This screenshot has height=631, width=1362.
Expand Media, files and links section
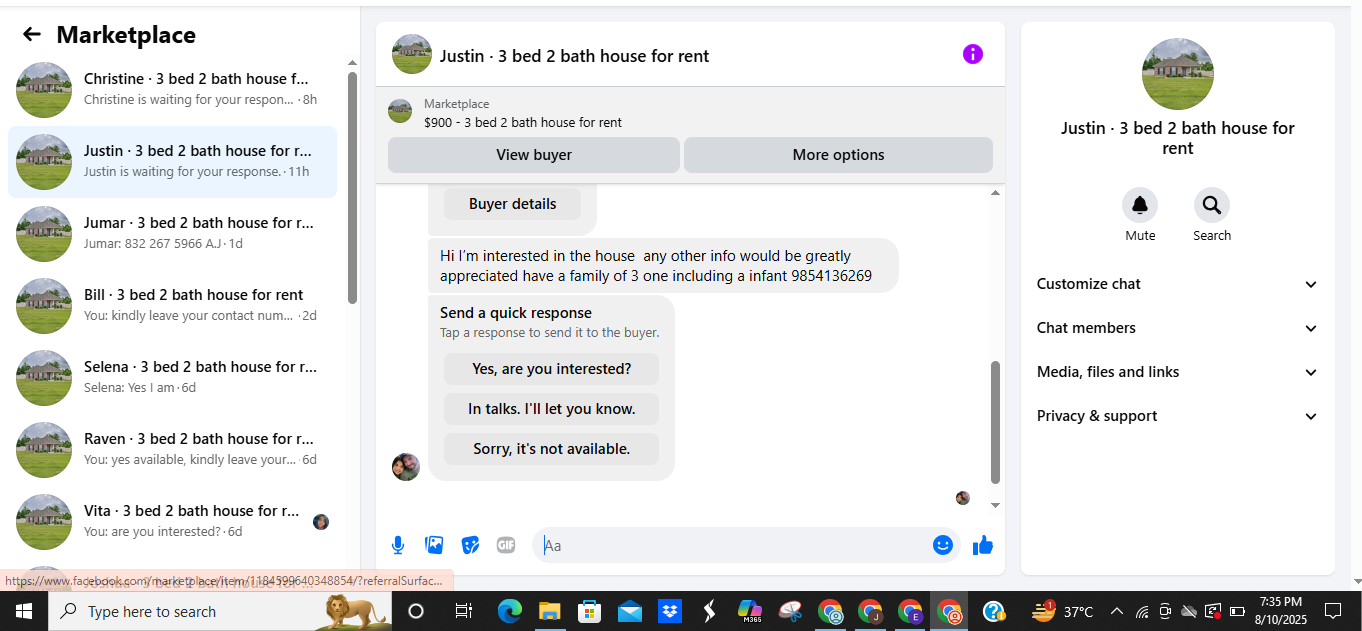point(1178,372)
